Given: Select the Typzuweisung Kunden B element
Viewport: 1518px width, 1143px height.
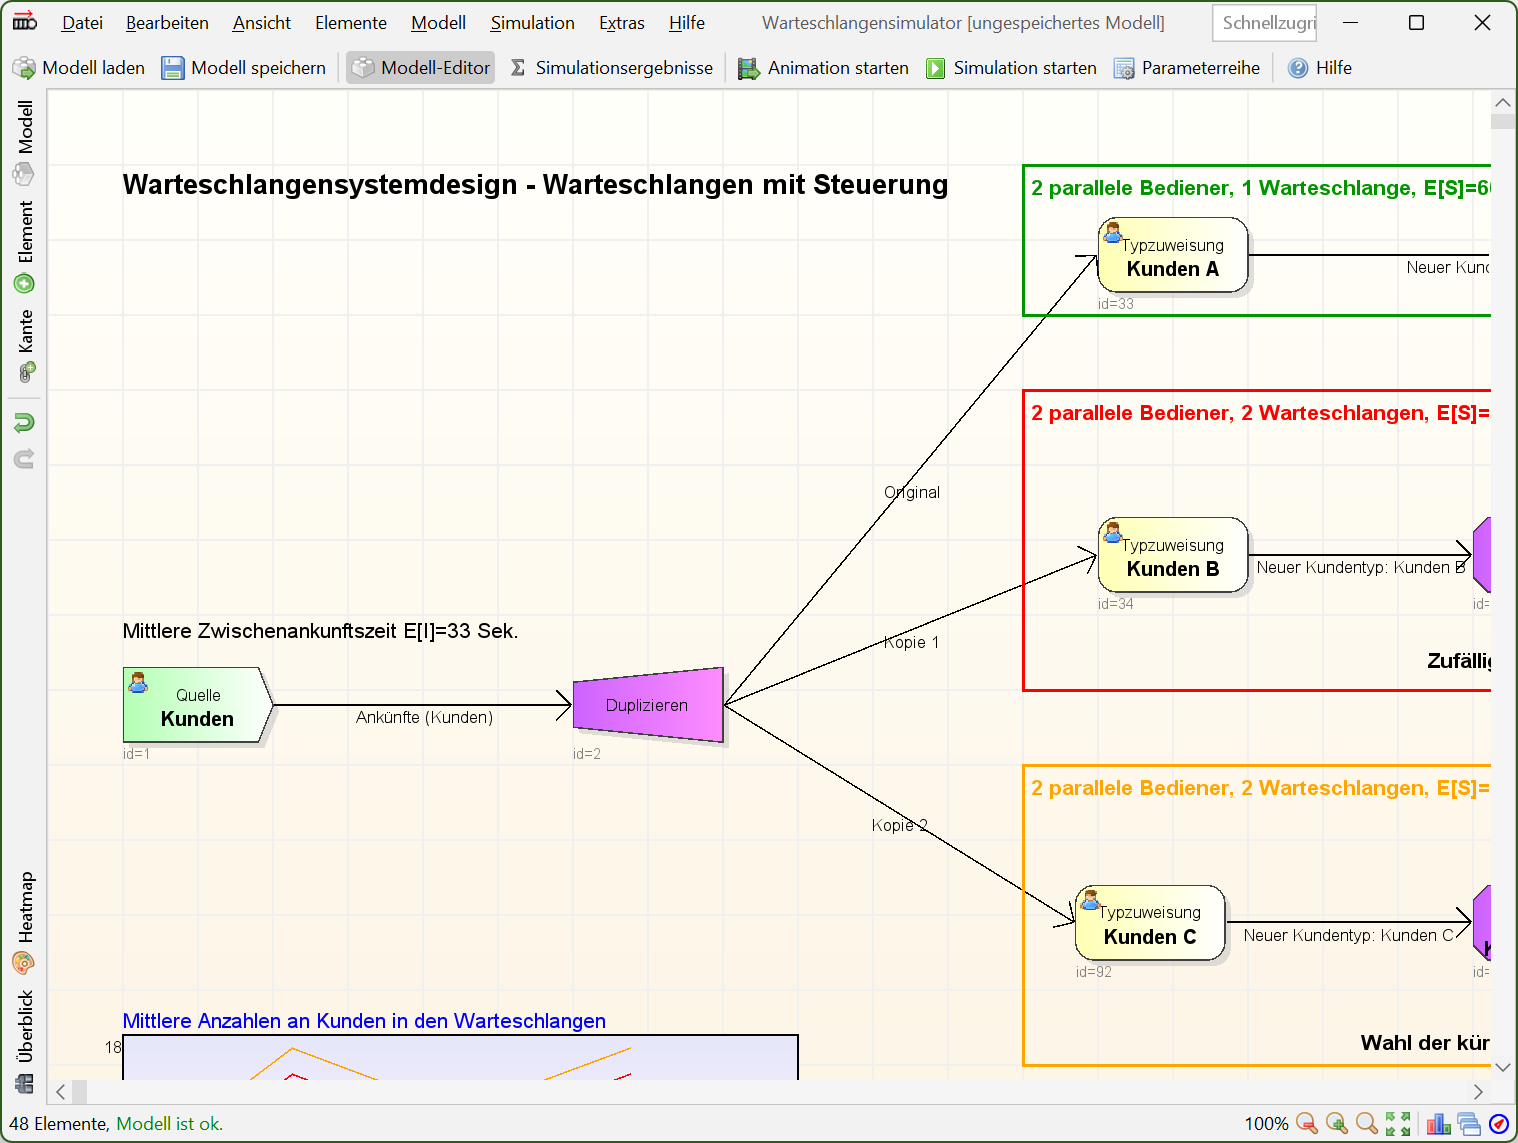Looking at the screenshot, I should click(x=1173, y=555).
